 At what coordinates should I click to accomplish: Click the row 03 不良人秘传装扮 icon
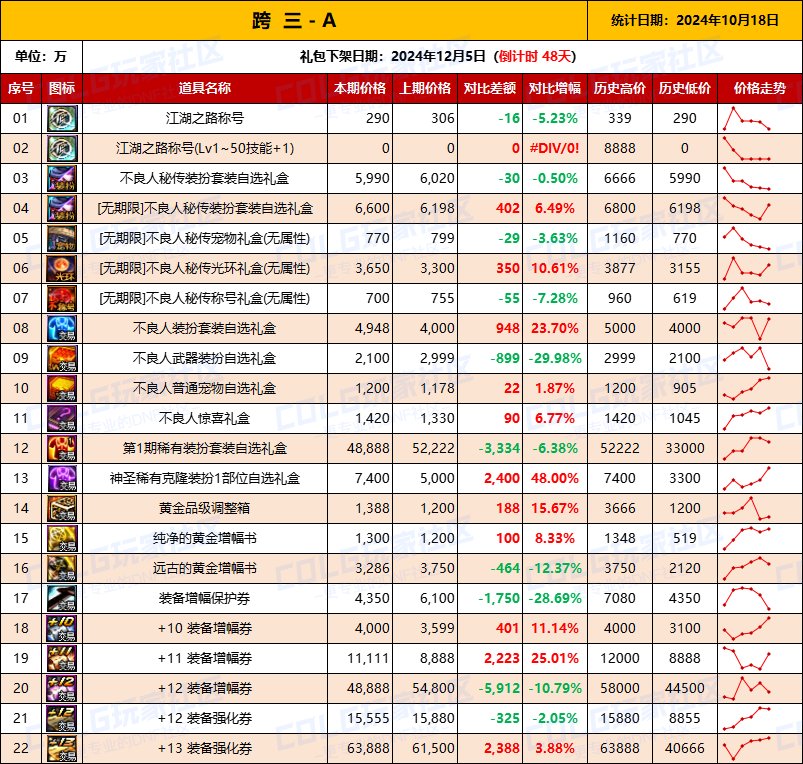[62, 178]
